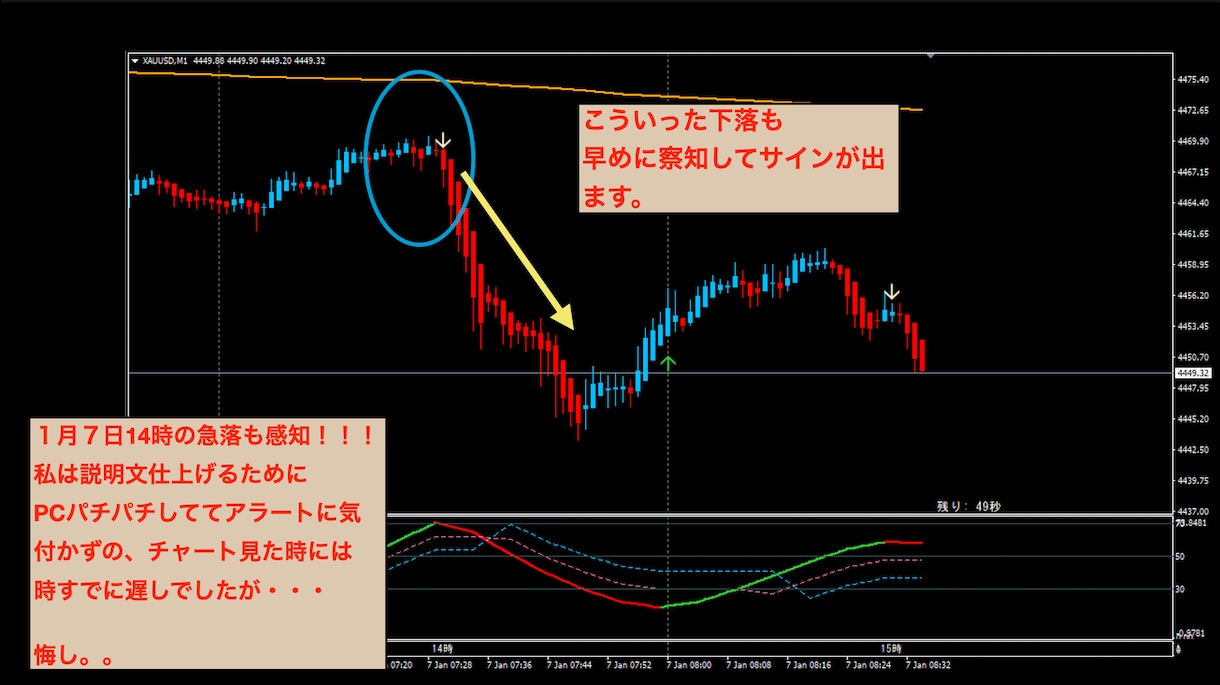The width and height of the screenshot is (1220, 685).
Task: Click the 4453.45 price axis label
Action: [1194, 326]
